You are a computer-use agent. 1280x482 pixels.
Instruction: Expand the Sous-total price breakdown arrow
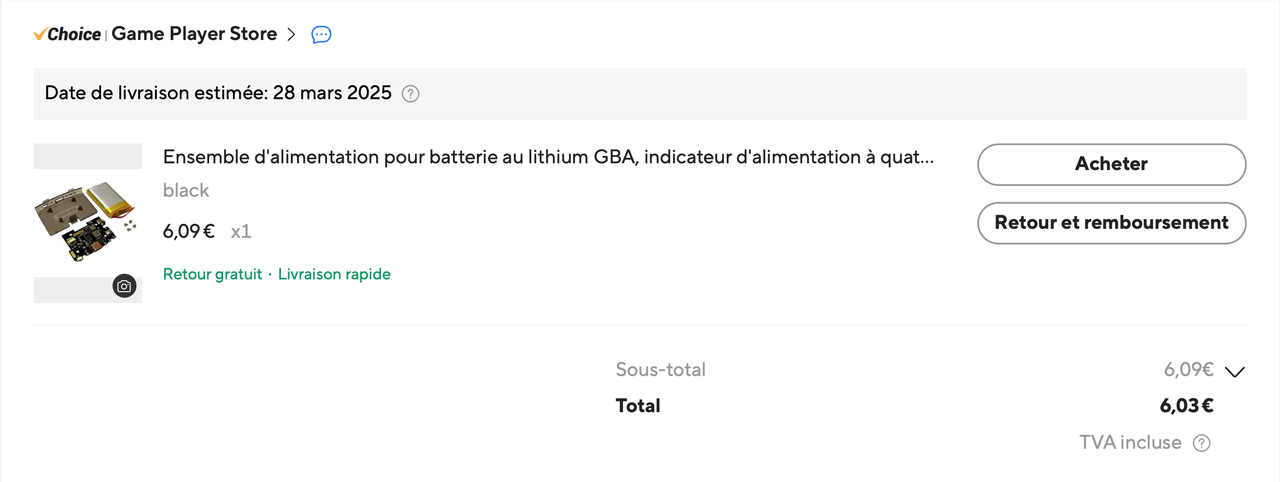(x=1235, y=372)
